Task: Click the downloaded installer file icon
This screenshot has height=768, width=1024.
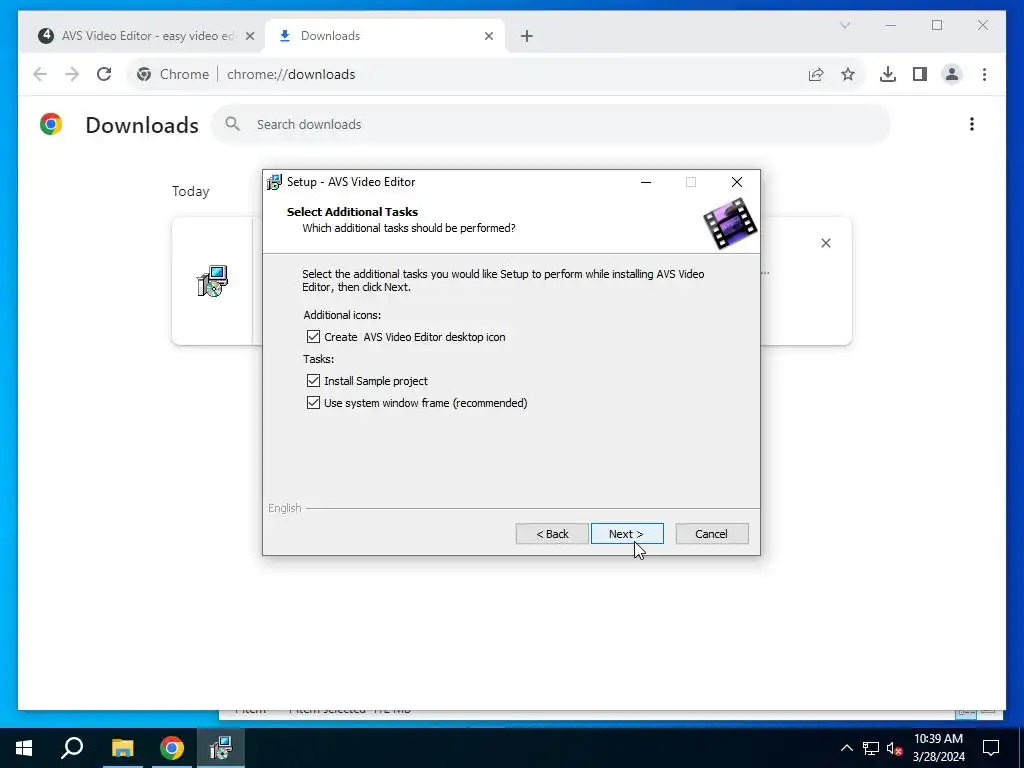Action: pyautogui.click(x=212, y=281)
